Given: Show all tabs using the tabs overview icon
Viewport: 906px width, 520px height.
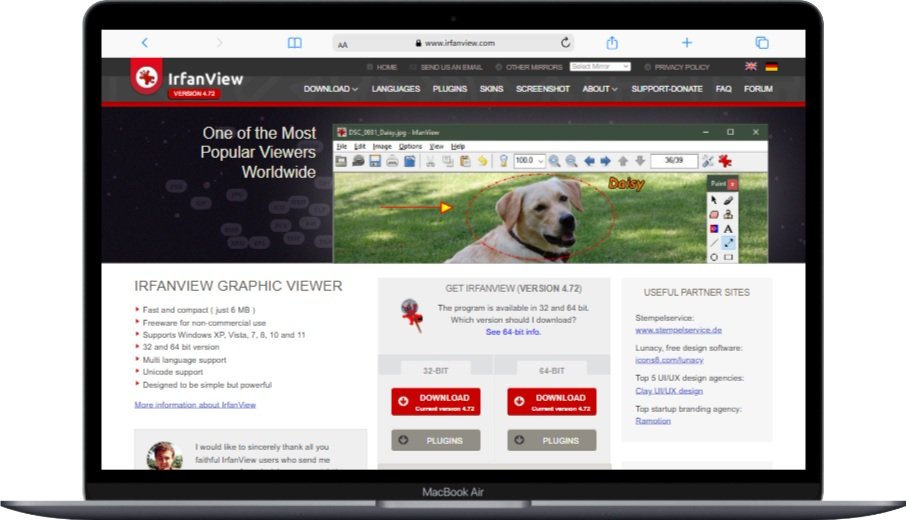Looking at the screenshot, I should pyautogui.click(x=762, y=43).
